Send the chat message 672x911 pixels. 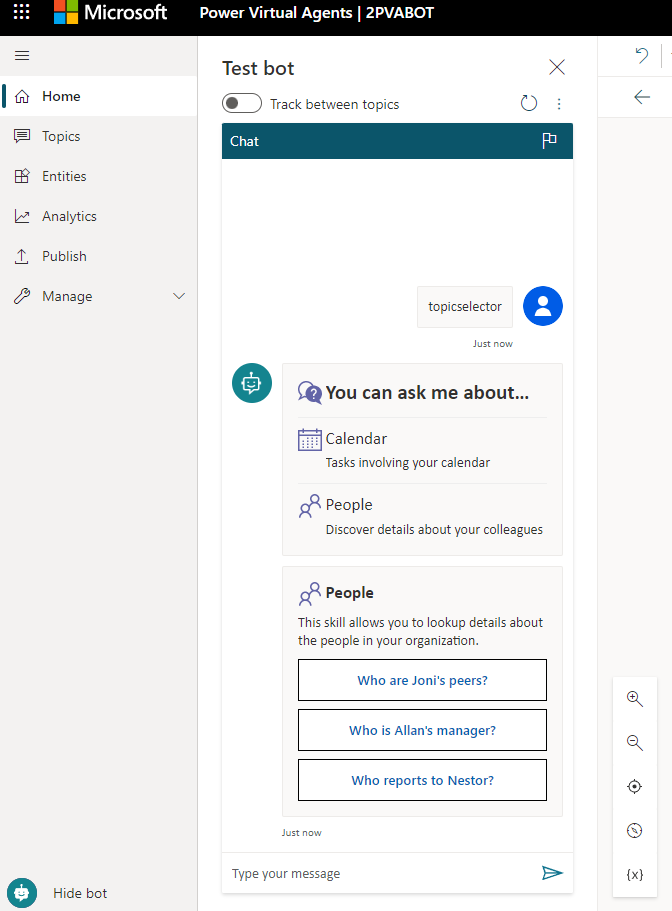click(552, 873)
